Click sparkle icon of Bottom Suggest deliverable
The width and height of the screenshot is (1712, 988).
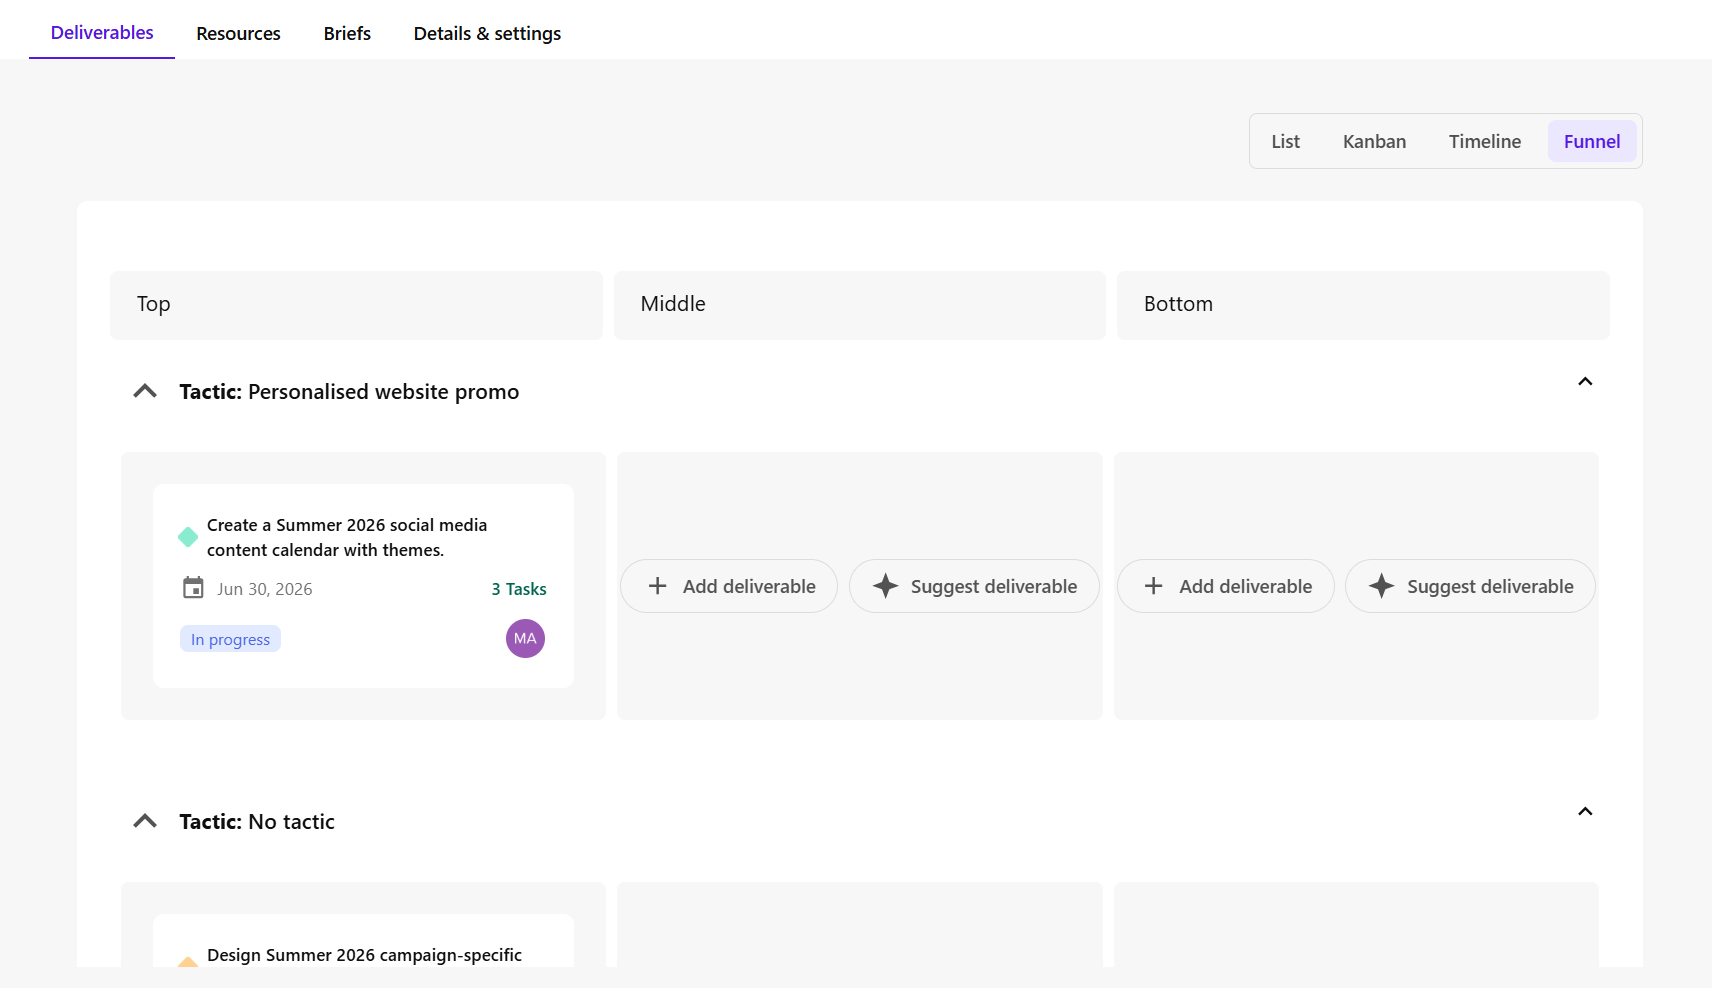tap(1381, 586)
